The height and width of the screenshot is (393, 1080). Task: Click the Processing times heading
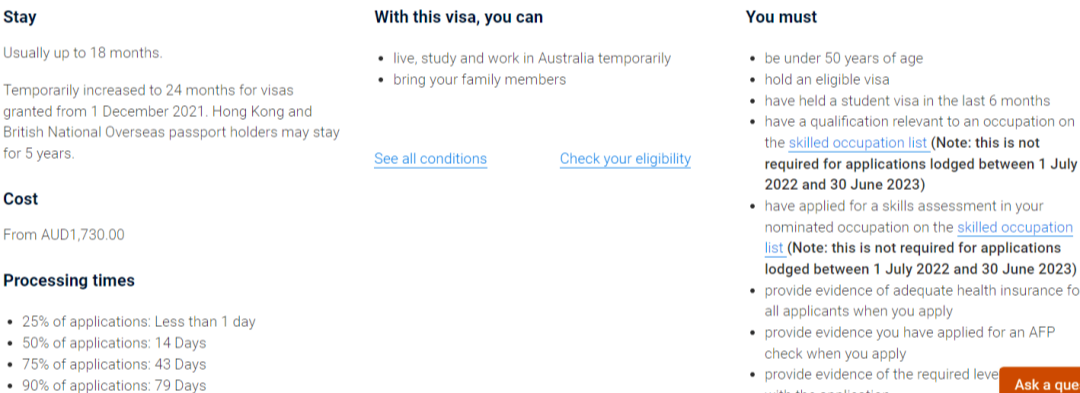tap(69, 281)
